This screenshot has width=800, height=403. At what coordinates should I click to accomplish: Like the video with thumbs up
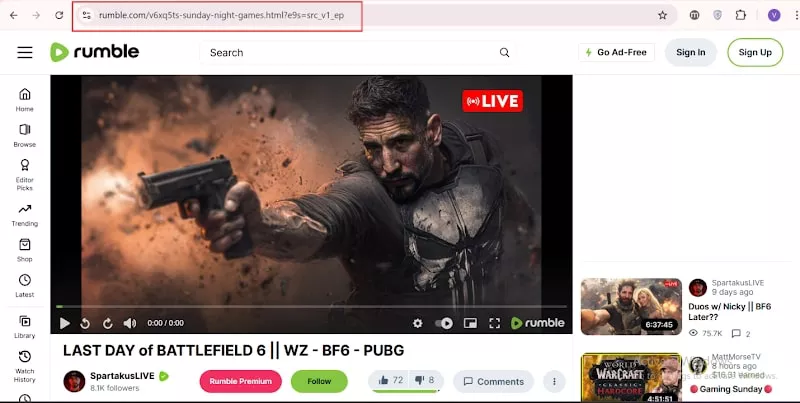pyautogui.click(x=391, y=380)
